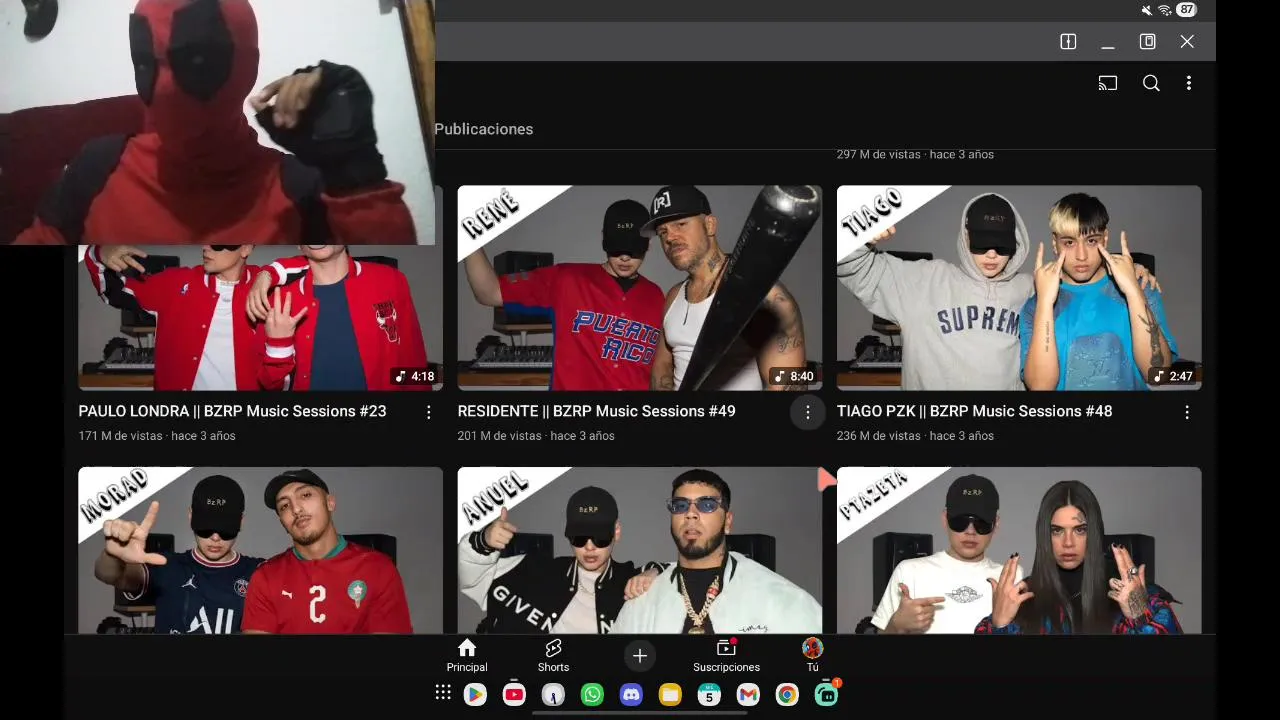The image size is (1280, 720).
Task: Open YouTube search magnifier
Action: [1151, 83]
